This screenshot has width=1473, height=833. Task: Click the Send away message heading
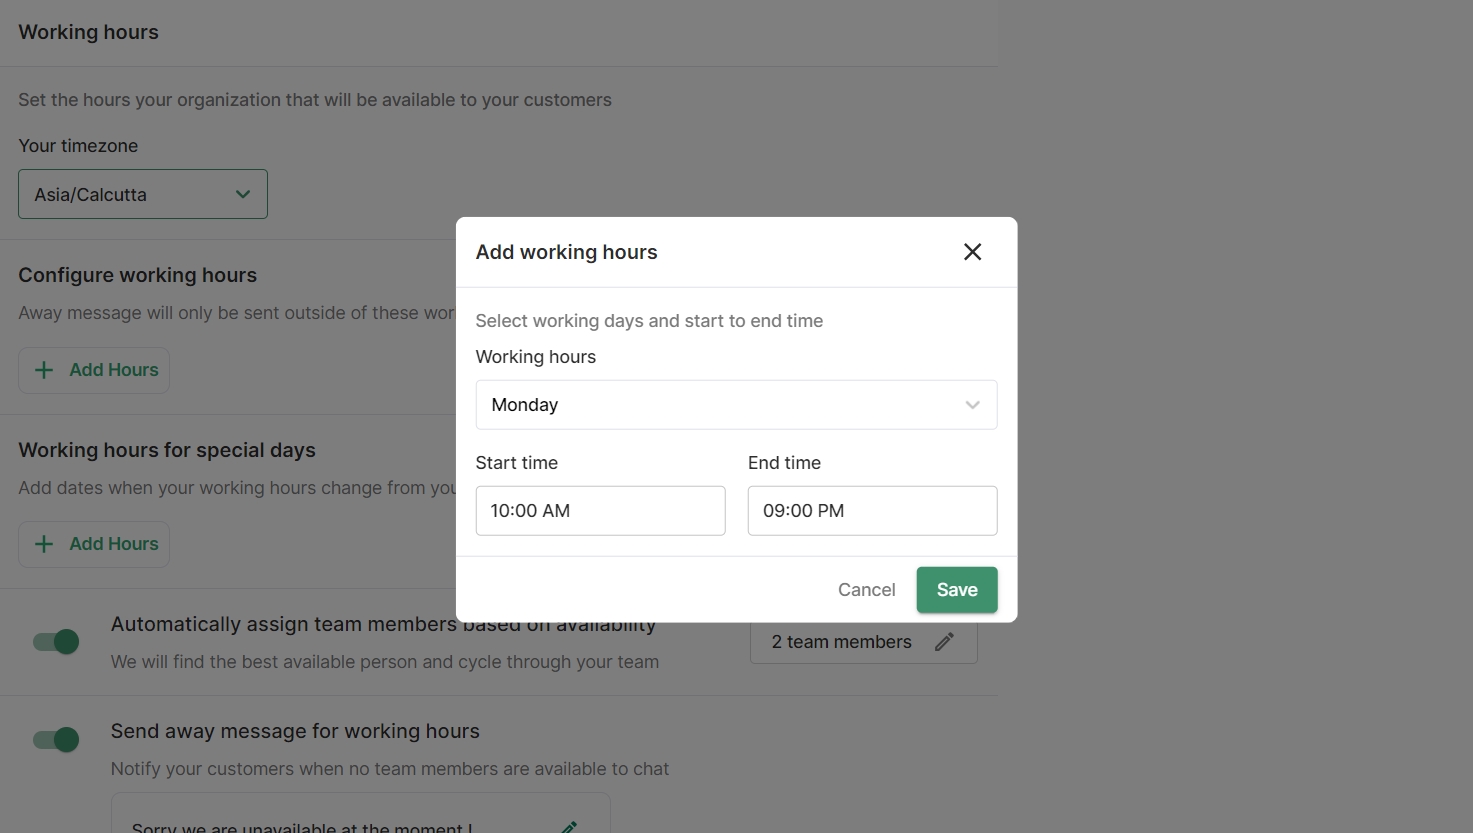coord(295,731)
